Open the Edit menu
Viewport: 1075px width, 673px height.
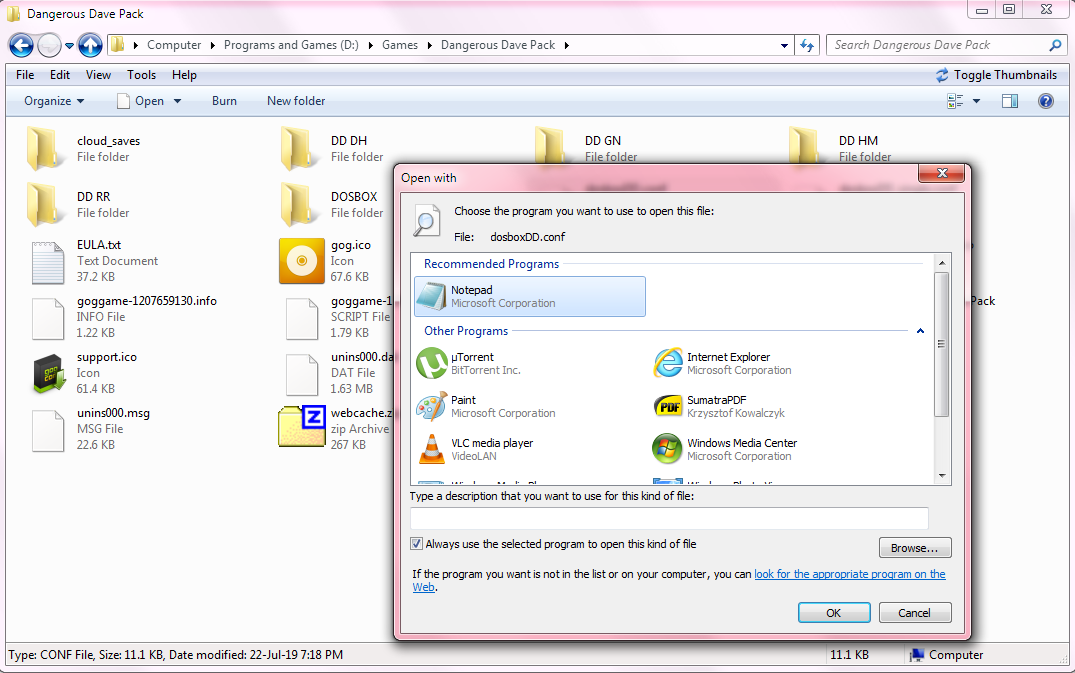(x=60, y=75)
